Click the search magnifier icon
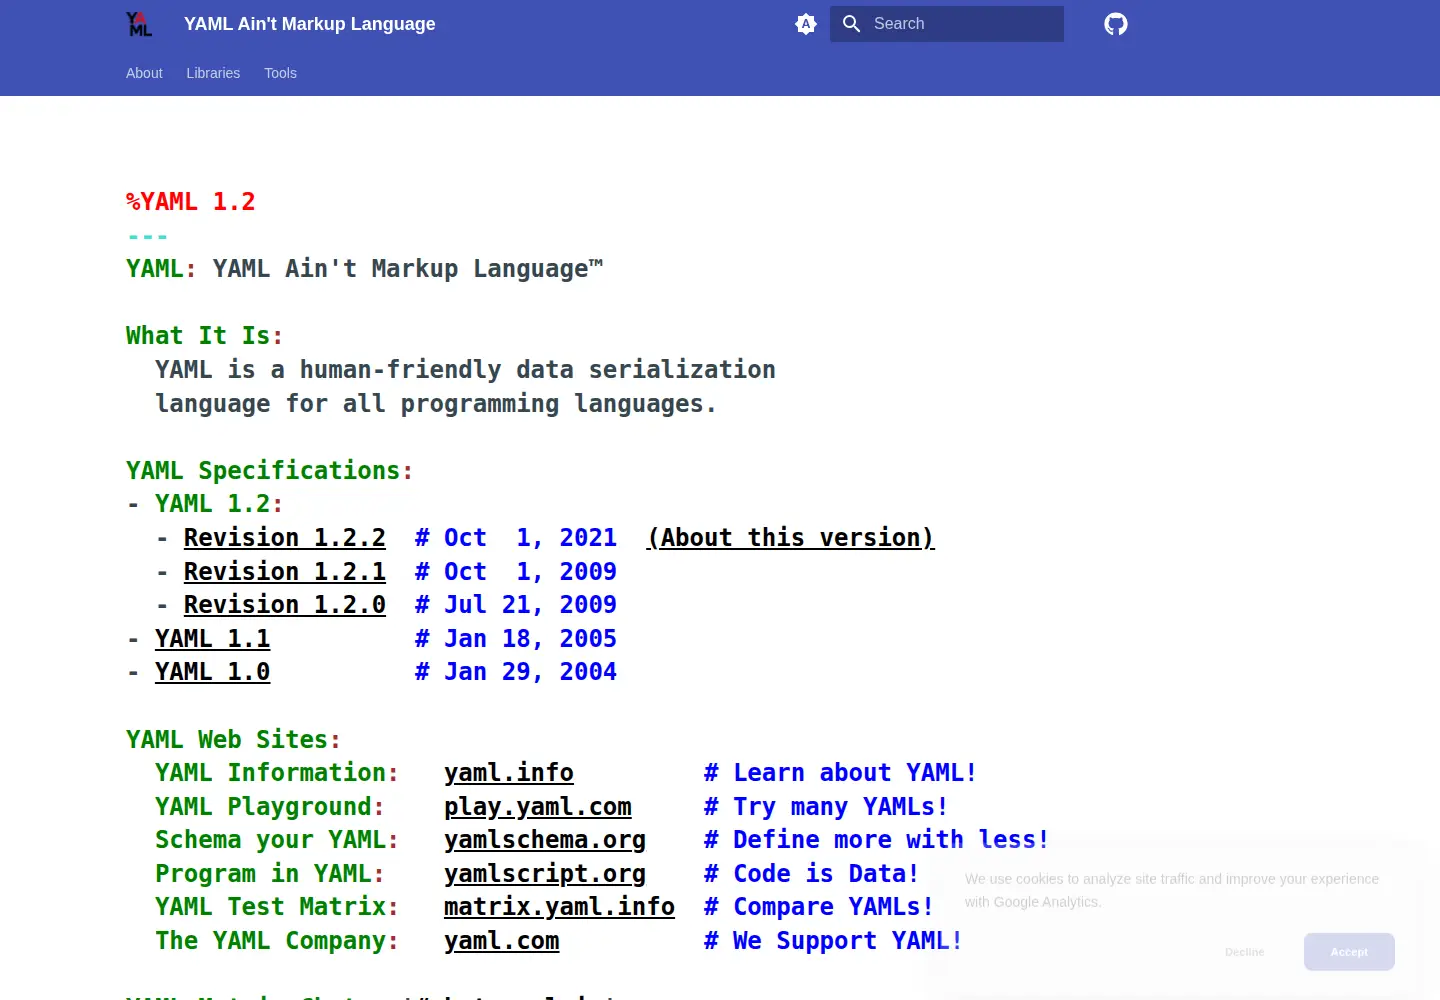Viewport: 1440px width, 1000px height. point(852,24)
